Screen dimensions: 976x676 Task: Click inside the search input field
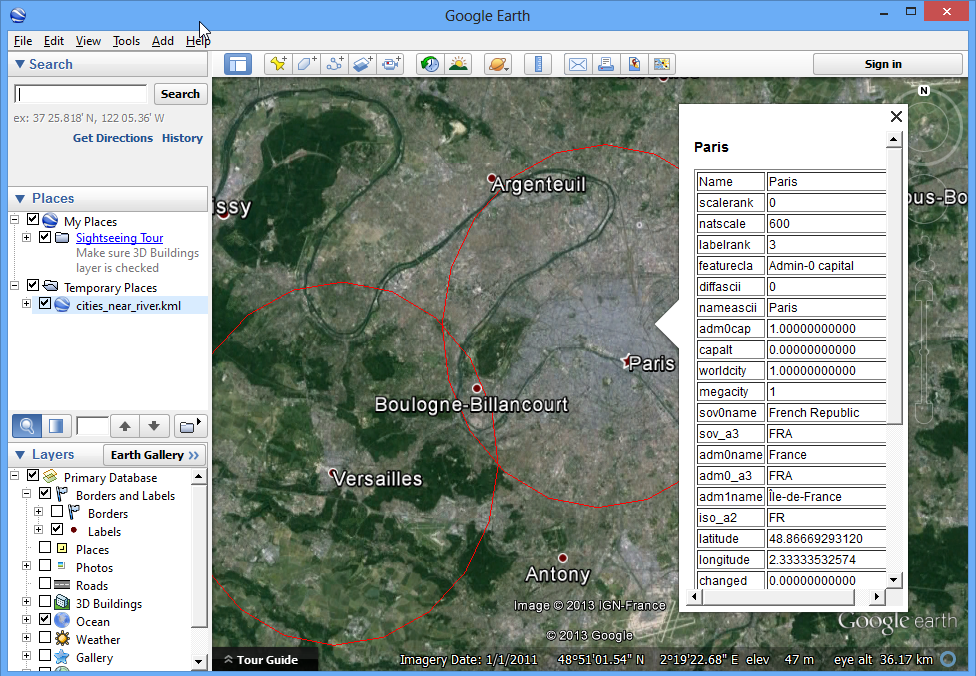(80, 94)
